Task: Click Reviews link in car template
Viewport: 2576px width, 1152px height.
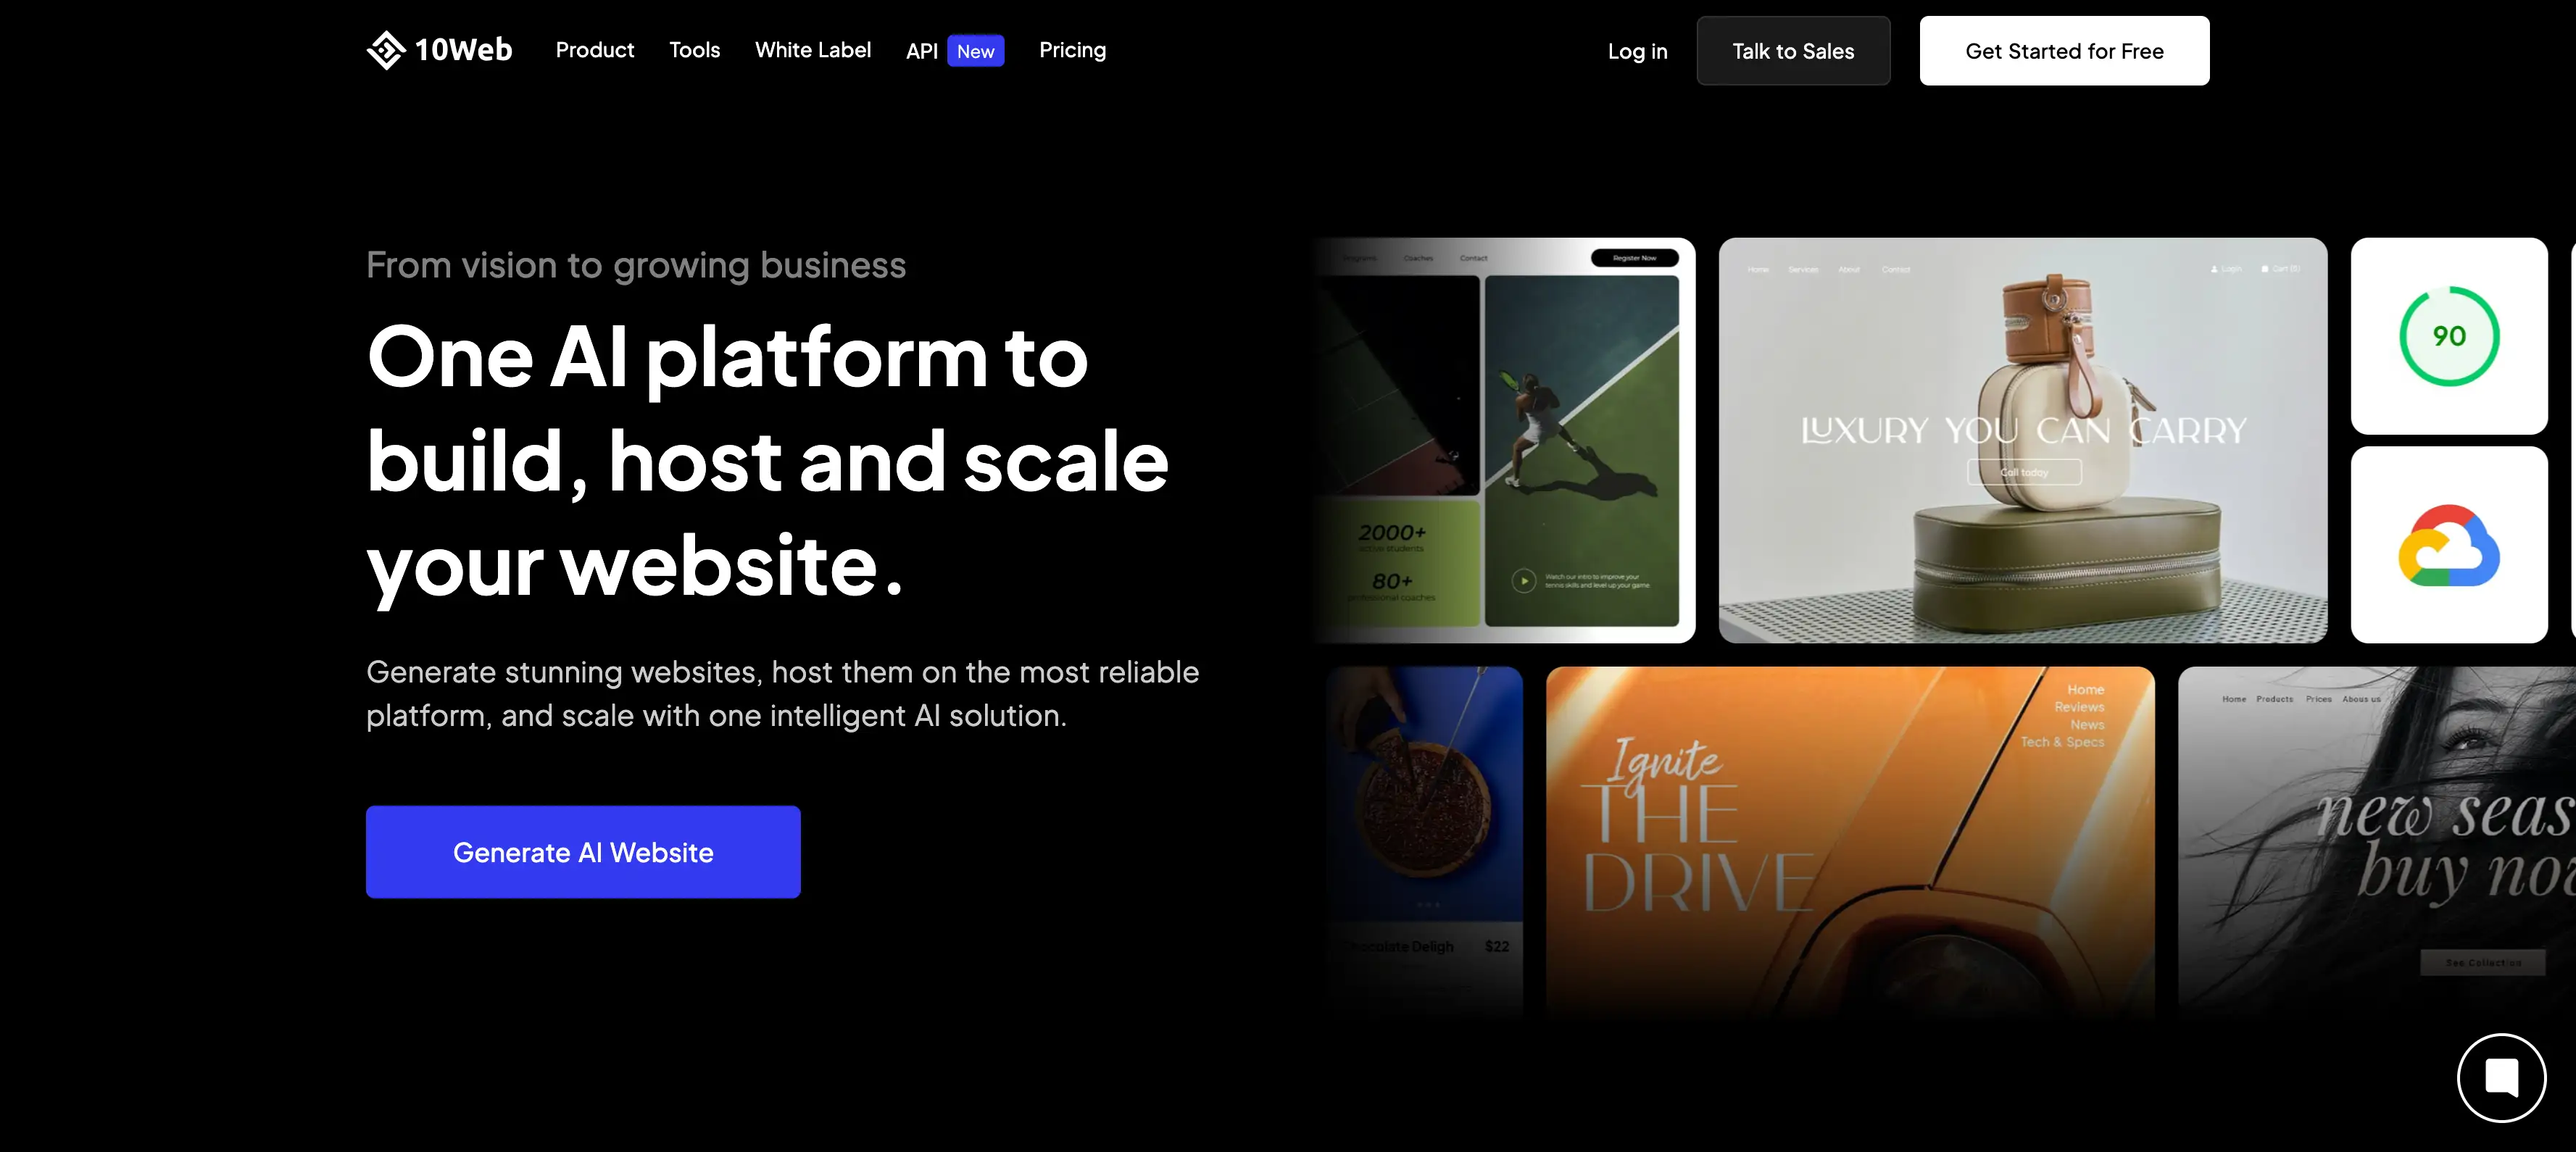Action: click(2079, 707)
